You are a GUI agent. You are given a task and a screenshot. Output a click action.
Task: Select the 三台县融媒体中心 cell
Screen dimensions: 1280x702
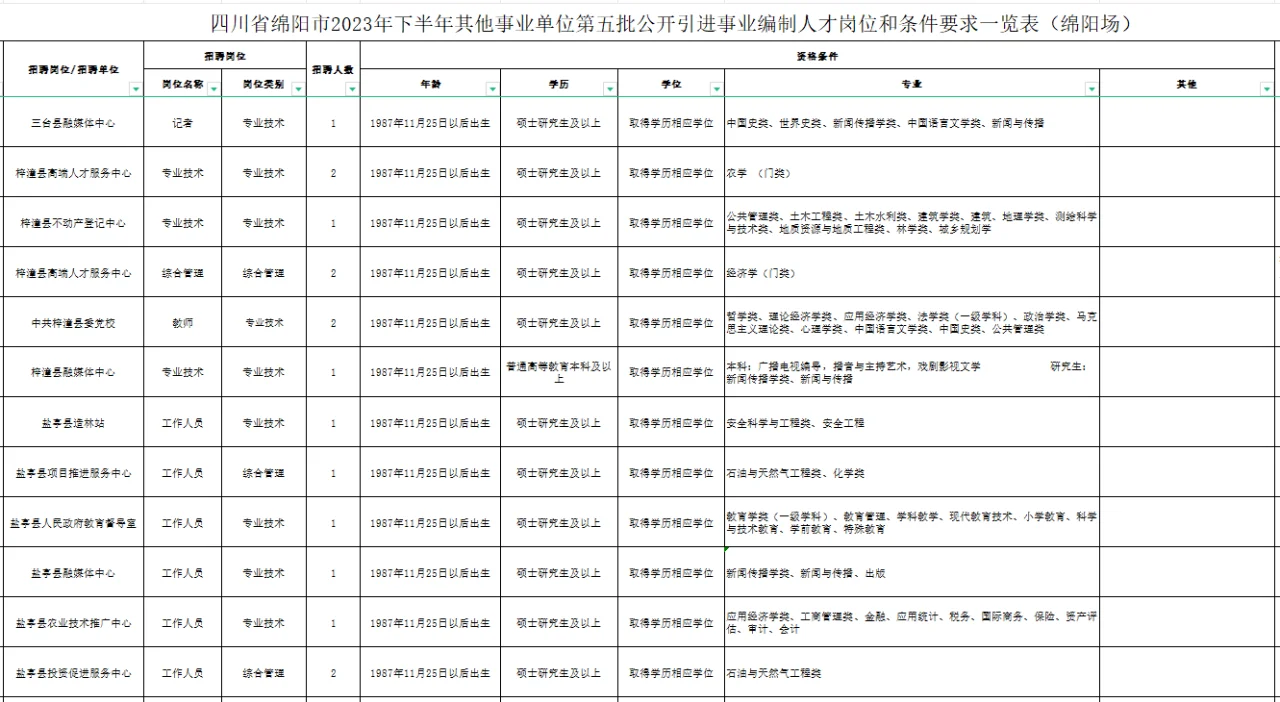point(72,123)
